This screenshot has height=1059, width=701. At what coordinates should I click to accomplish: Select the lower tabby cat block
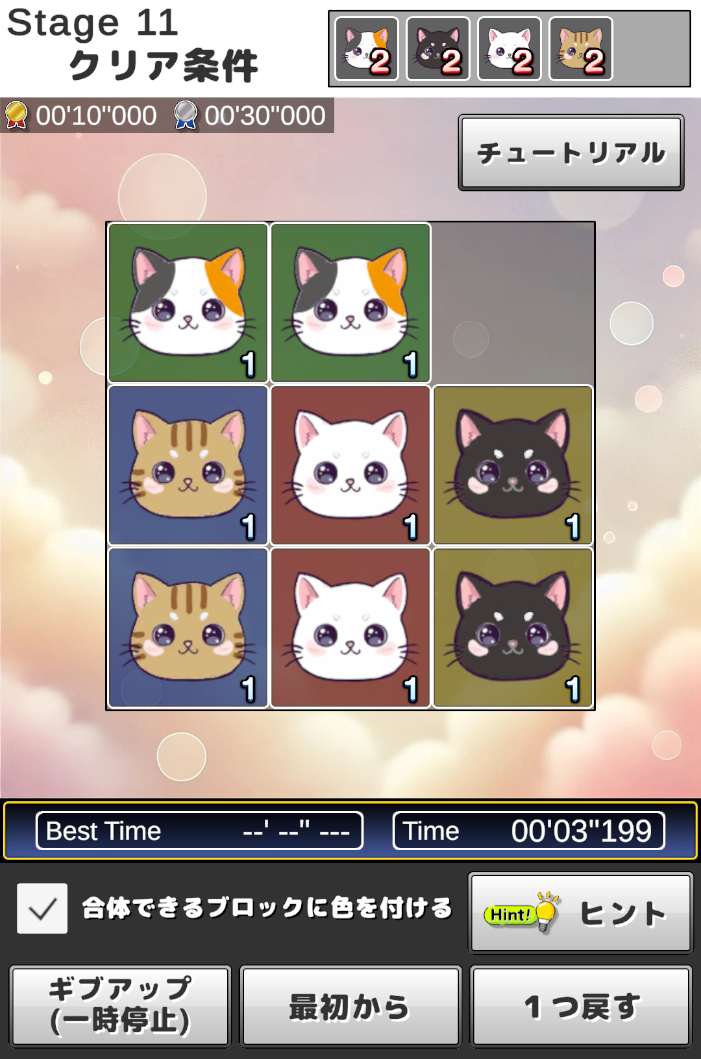(188, 628)
